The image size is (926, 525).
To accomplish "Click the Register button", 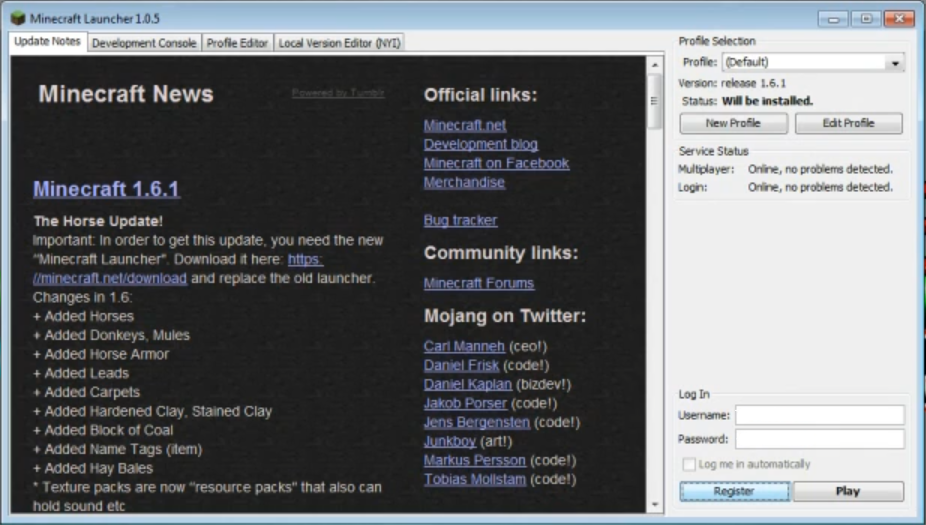I will (x=734, y=491).
